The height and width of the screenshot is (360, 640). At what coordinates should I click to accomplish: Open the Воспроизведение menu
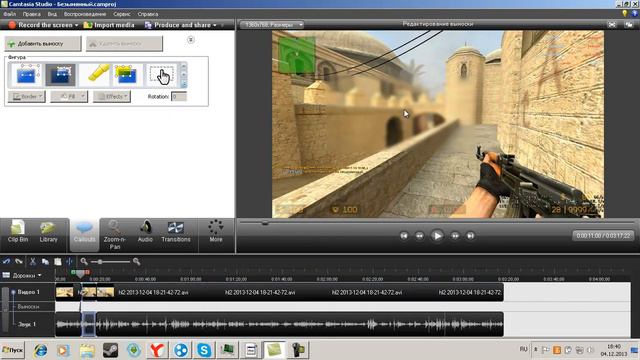coord(85,14)
